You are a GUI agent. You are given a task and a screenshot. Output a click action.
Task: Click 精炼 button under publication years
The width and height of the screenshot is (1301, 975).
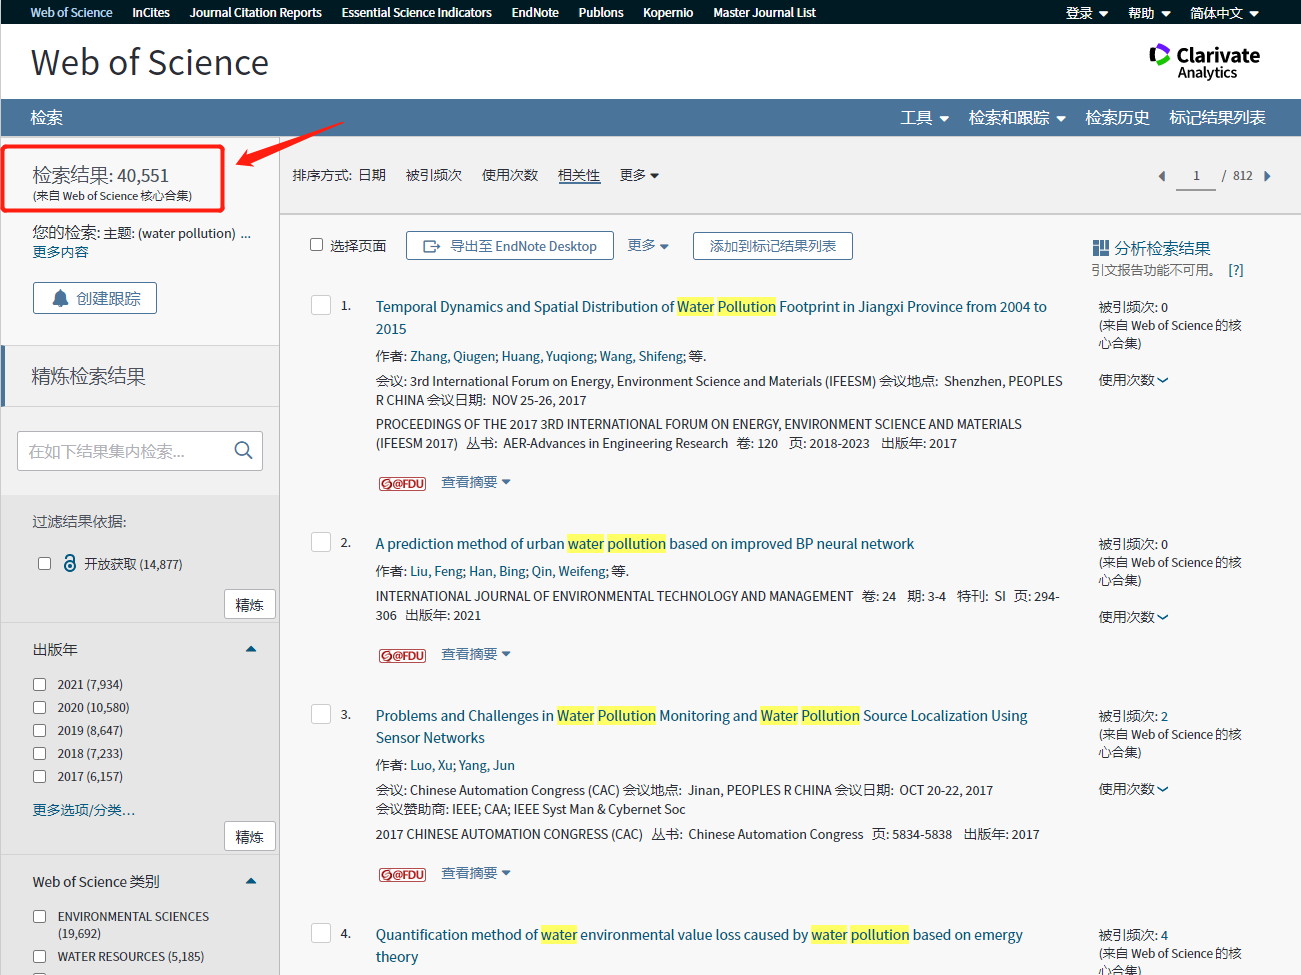point(250,836)
